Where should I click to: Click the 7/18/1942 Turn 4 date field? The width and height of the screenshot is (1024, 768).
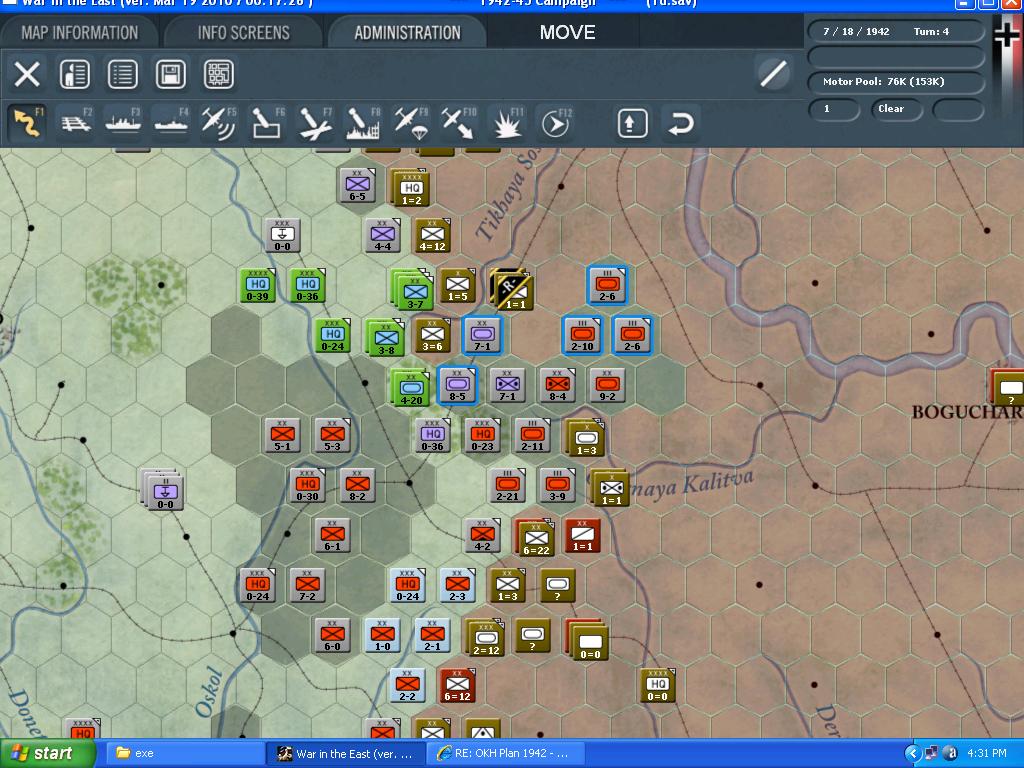[x=896, y=31]
